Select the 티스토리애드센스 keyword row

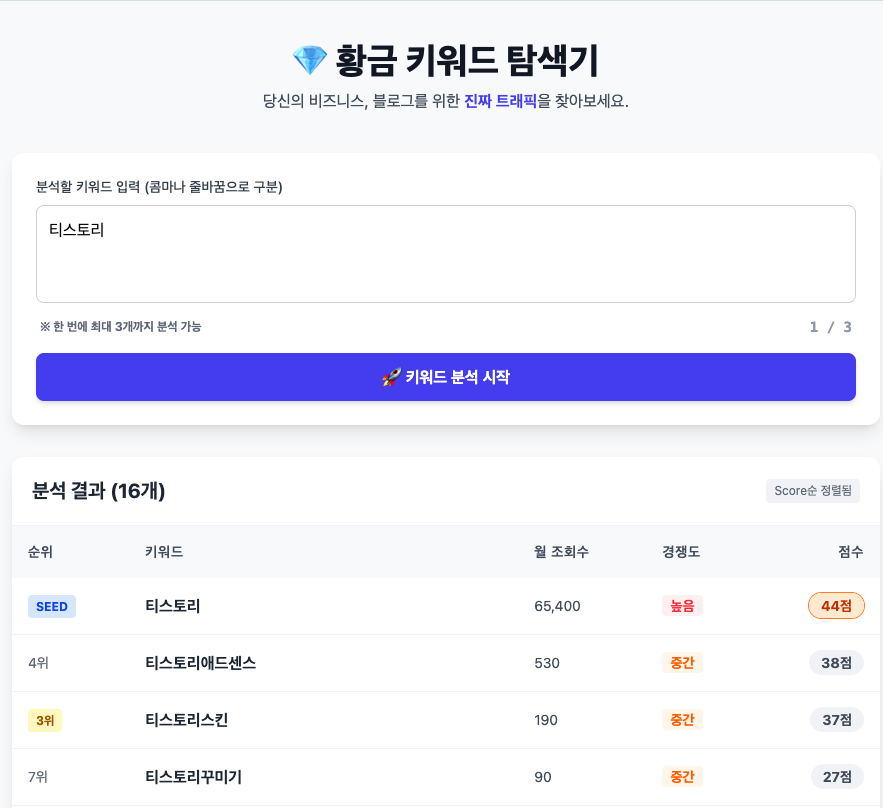pyautogui.click(x=201, y=663)
